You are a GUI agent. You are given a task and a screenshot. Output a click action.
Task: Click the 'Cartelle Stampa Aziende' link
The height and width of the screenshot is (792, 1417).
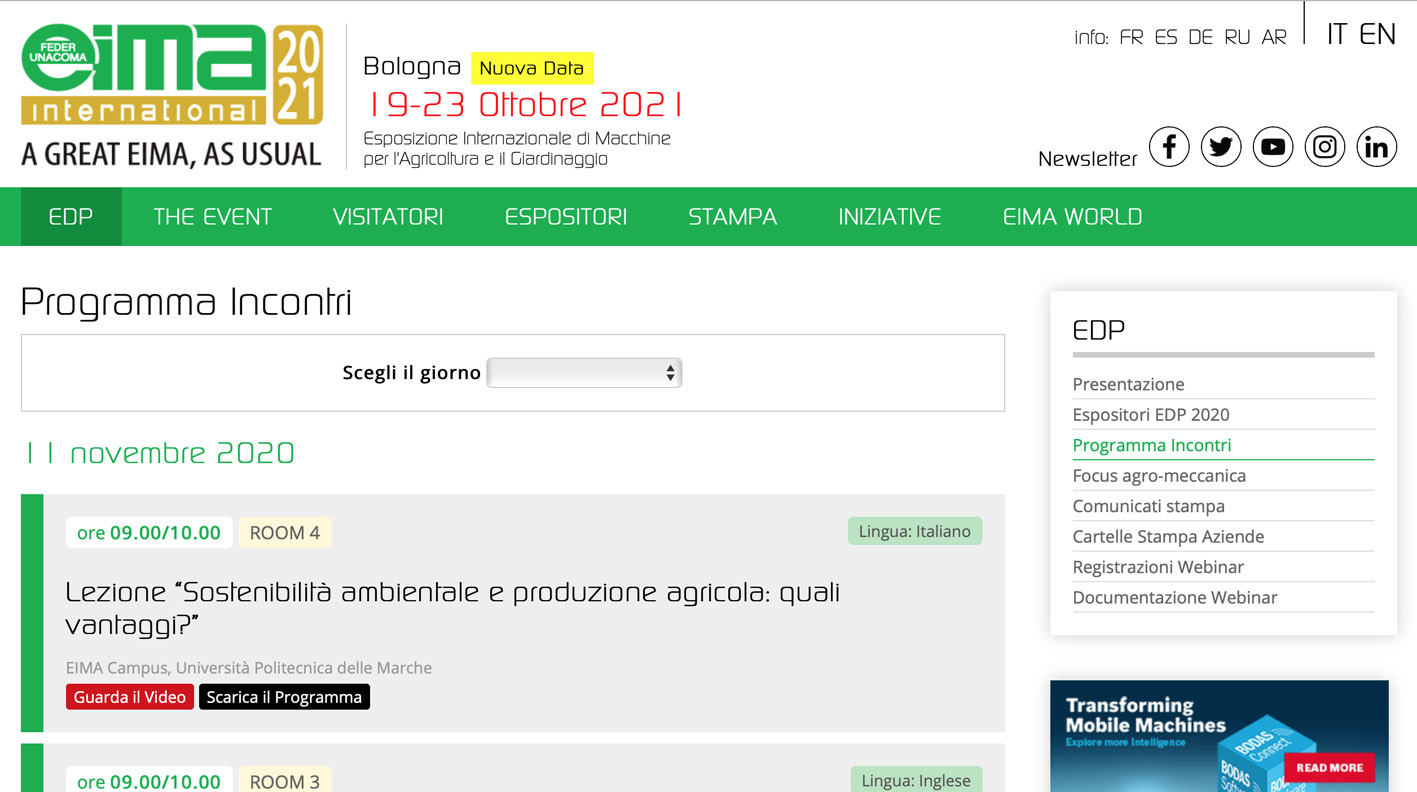1168,537
